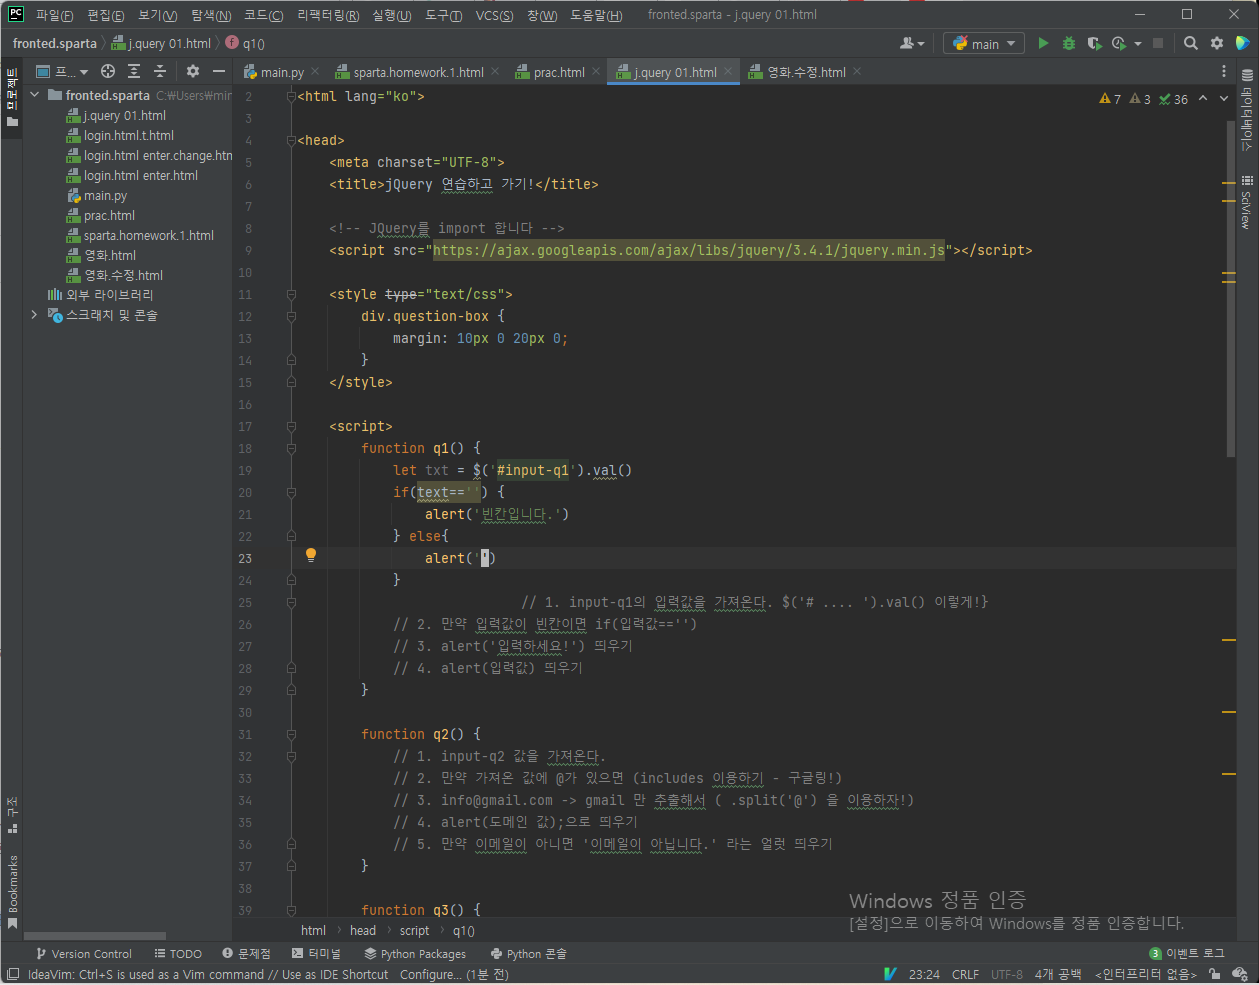The image size is (1259, 985).
Task: Fold the head element at line 4
Action: (x=291, y=140)
